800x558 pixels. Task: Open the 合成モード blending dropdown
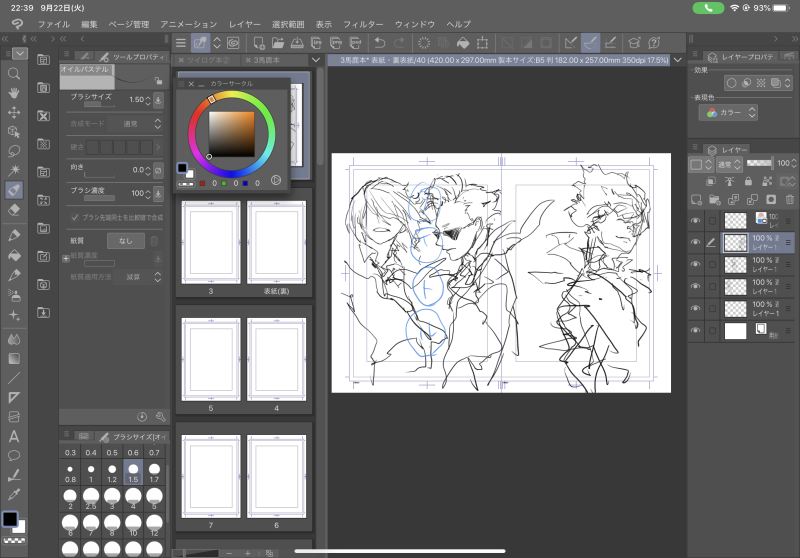[x=137, y=123]
